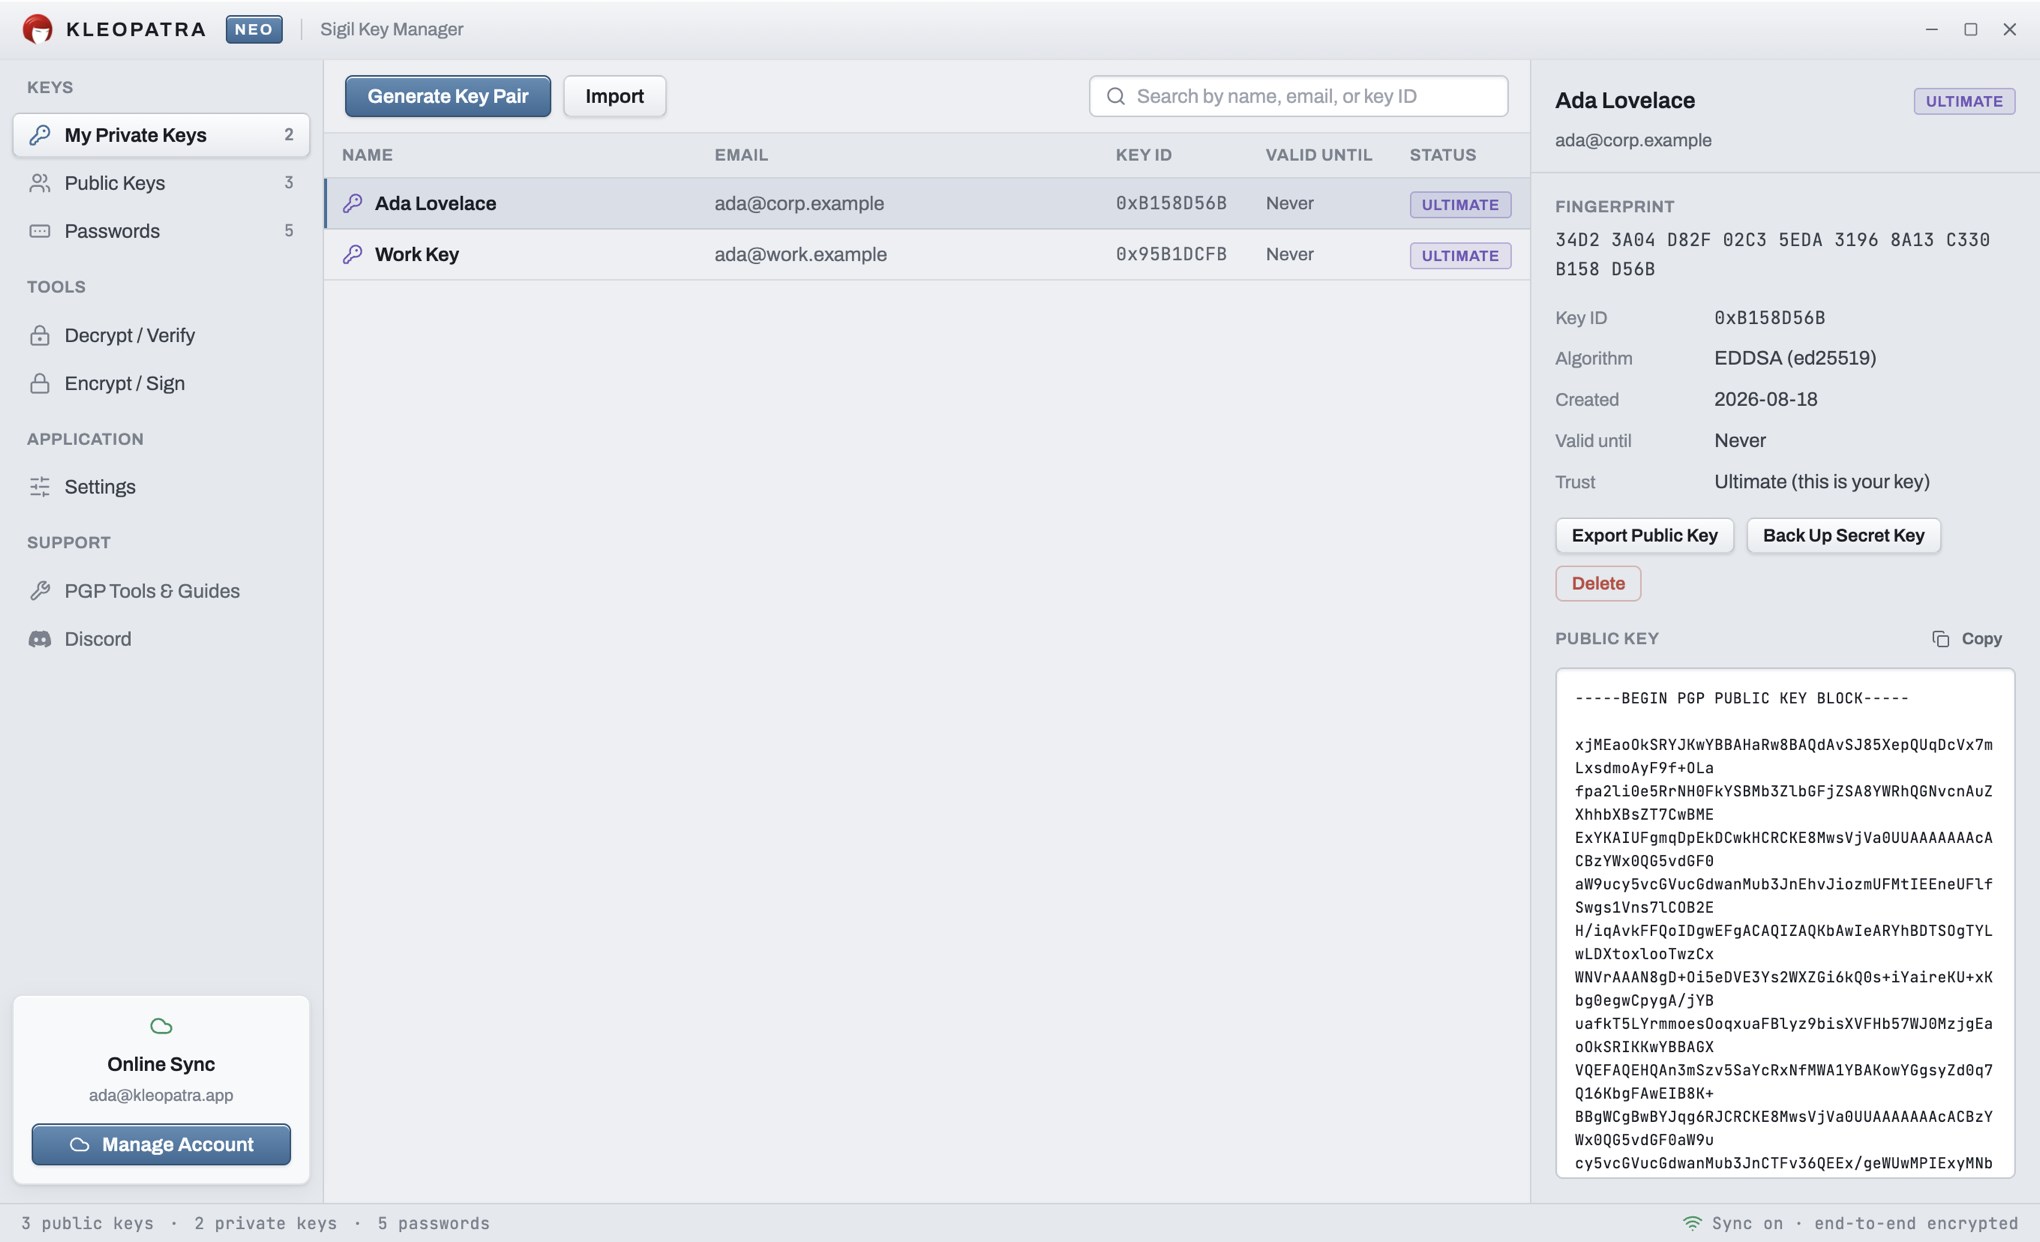Click the wrench icon beside PGP Tools & Guides
This screenshot has height=1242, width=2040.
(x=40, y=591)
